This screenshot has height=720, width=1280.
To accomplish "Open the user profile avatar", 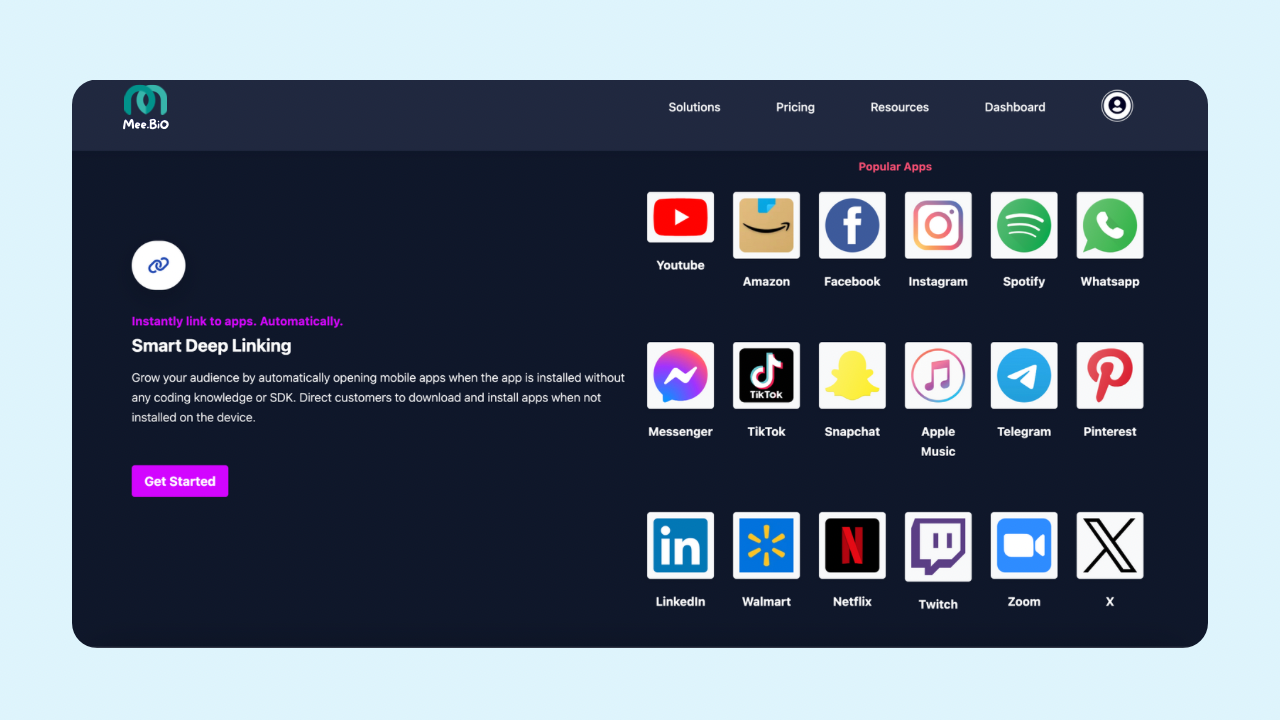I will (x=1117, y=105).
